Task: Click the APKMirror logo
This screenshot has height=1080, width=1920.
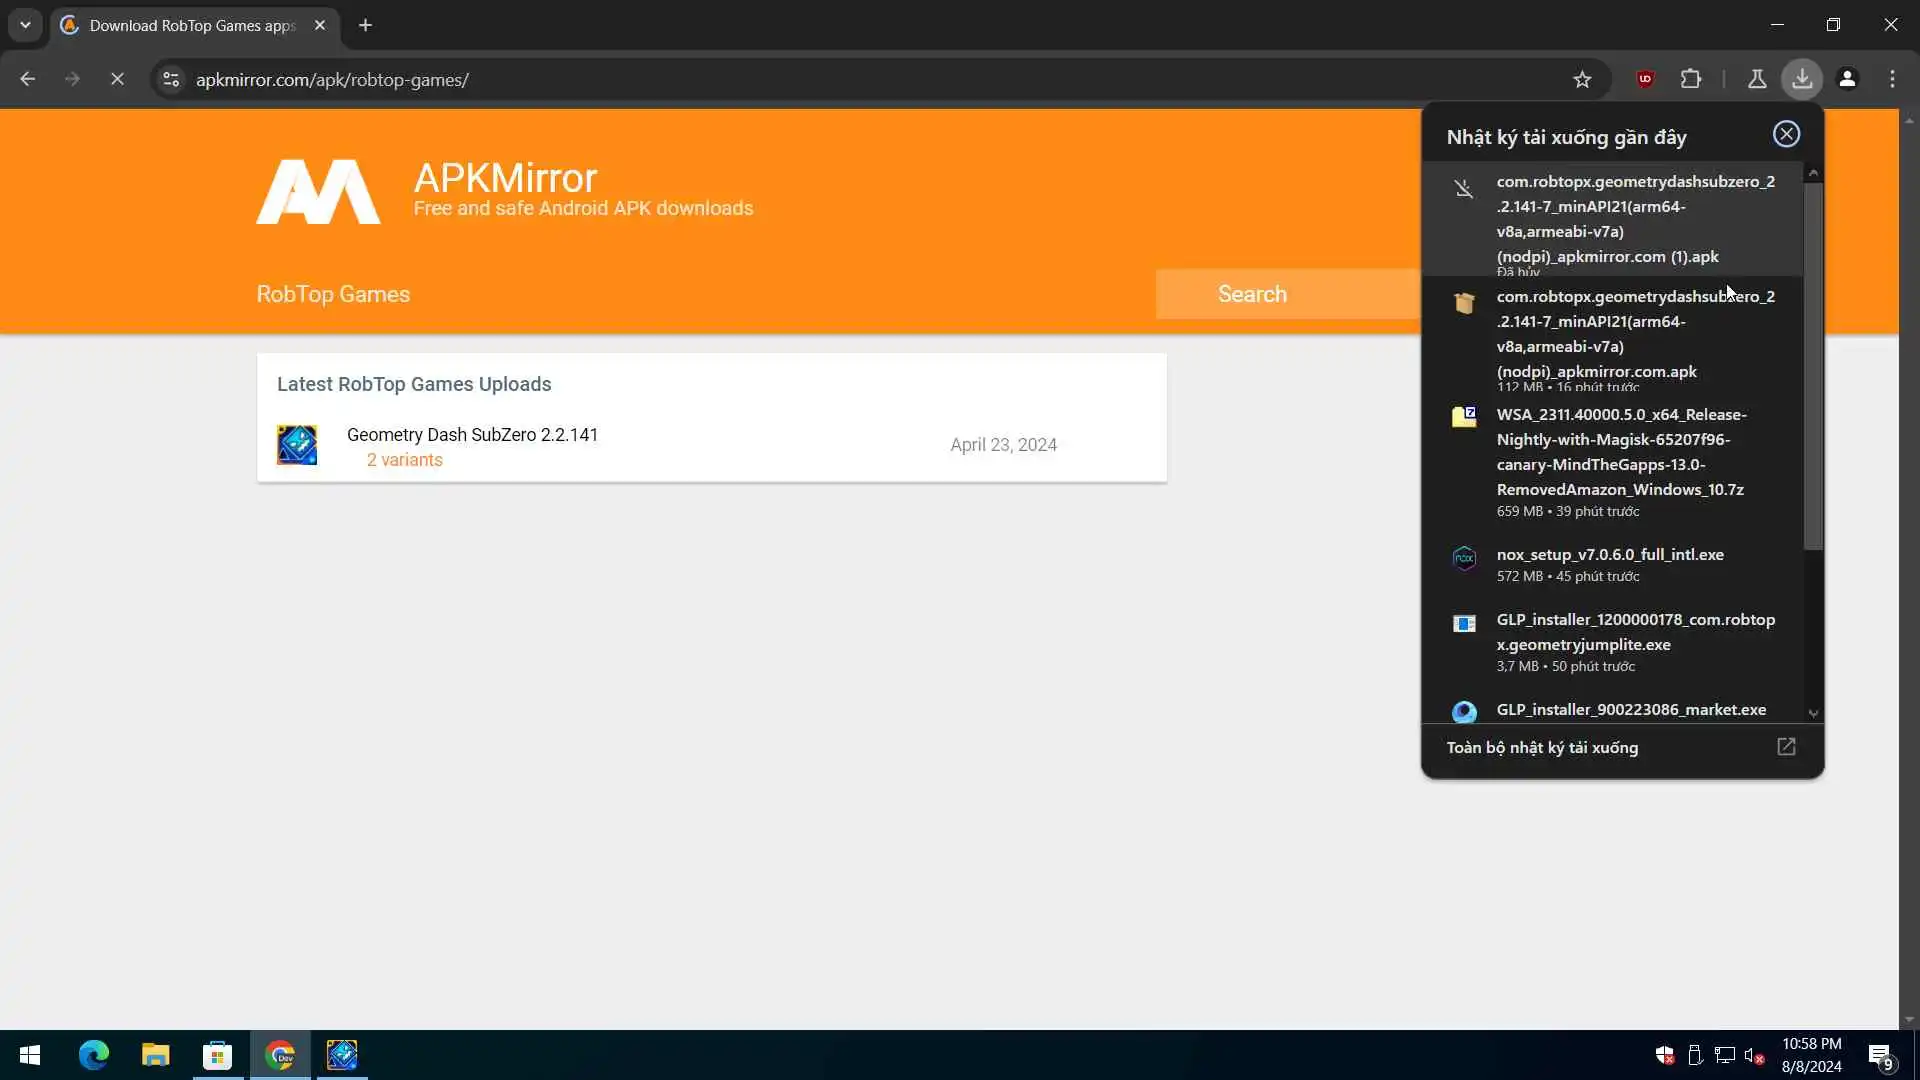Action: pos(318,192)
